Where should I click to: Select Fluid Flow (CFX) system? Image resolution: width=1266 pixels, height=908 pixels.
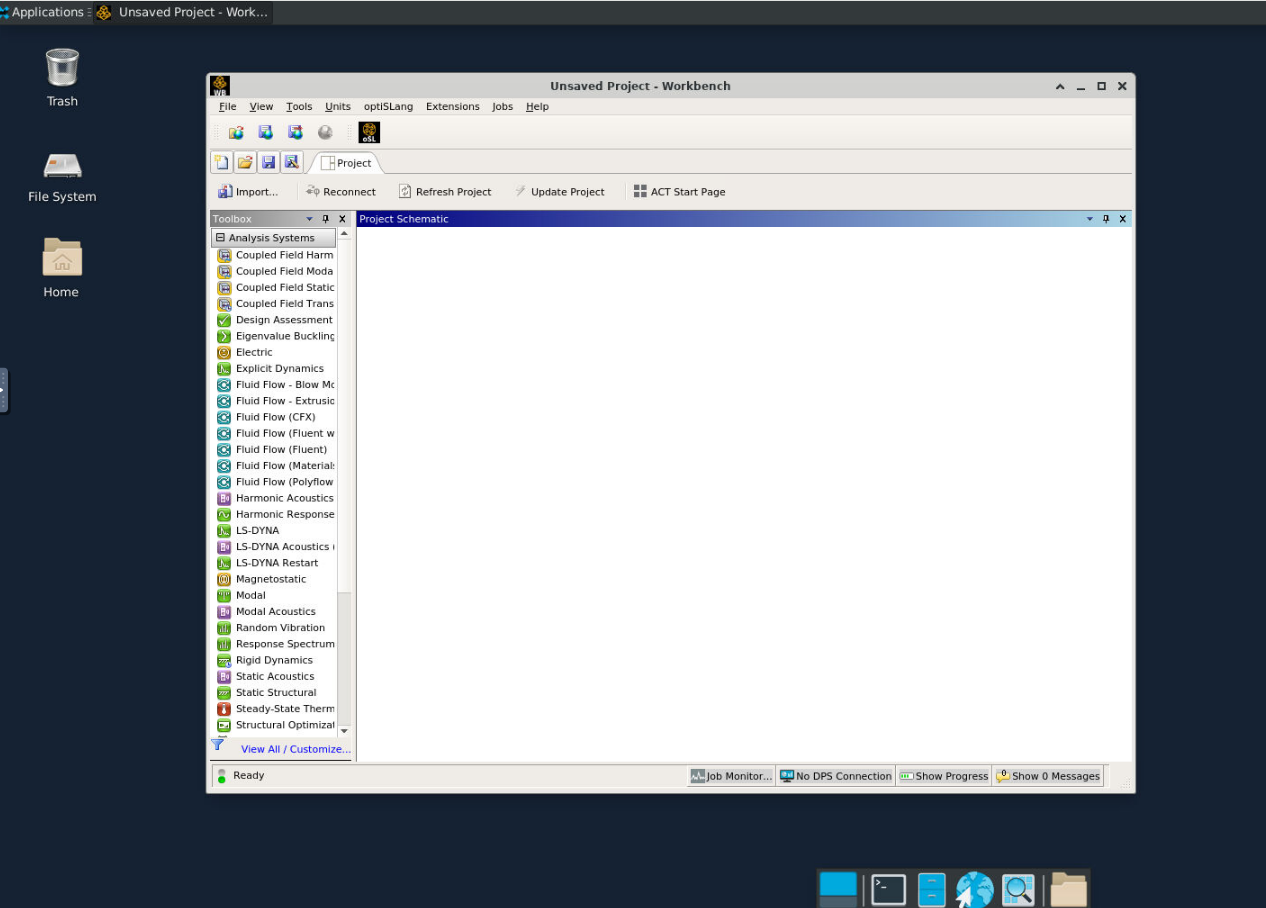pyautogui.click(x=275, y=417)
